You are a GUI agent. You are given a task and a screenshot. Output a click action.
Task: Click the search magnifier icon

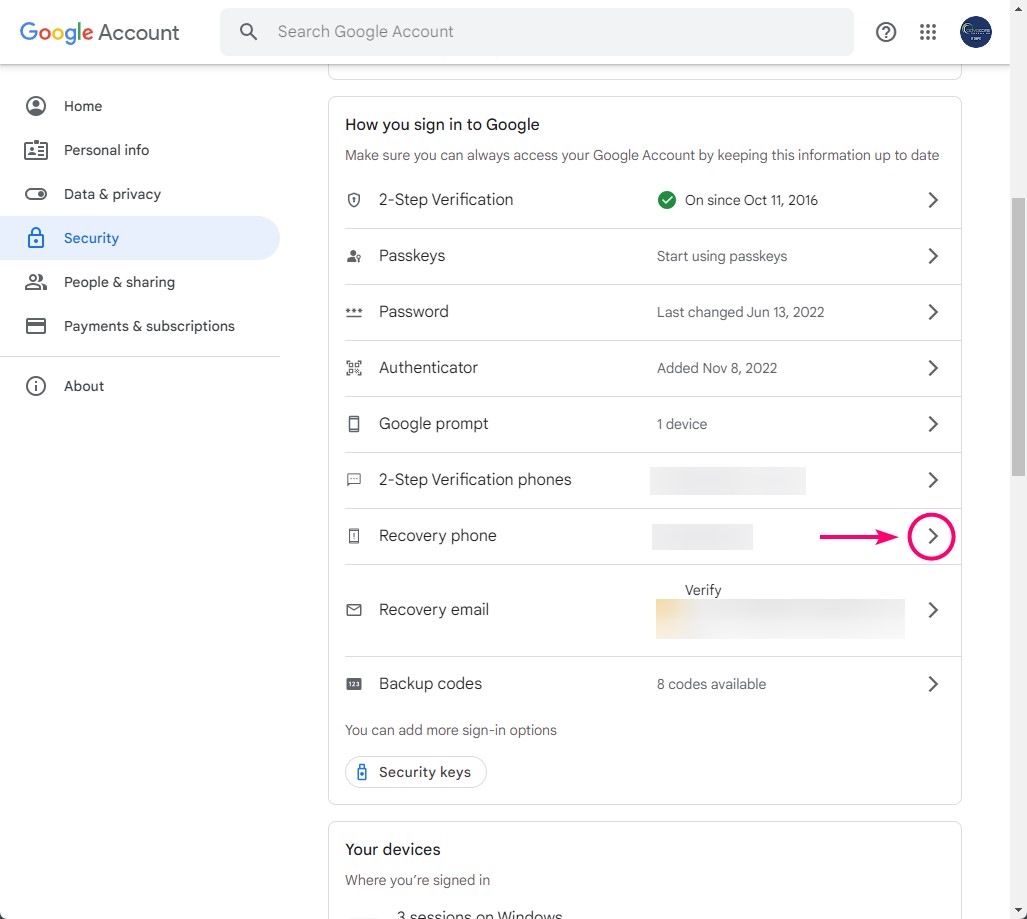tap(248, 31)
